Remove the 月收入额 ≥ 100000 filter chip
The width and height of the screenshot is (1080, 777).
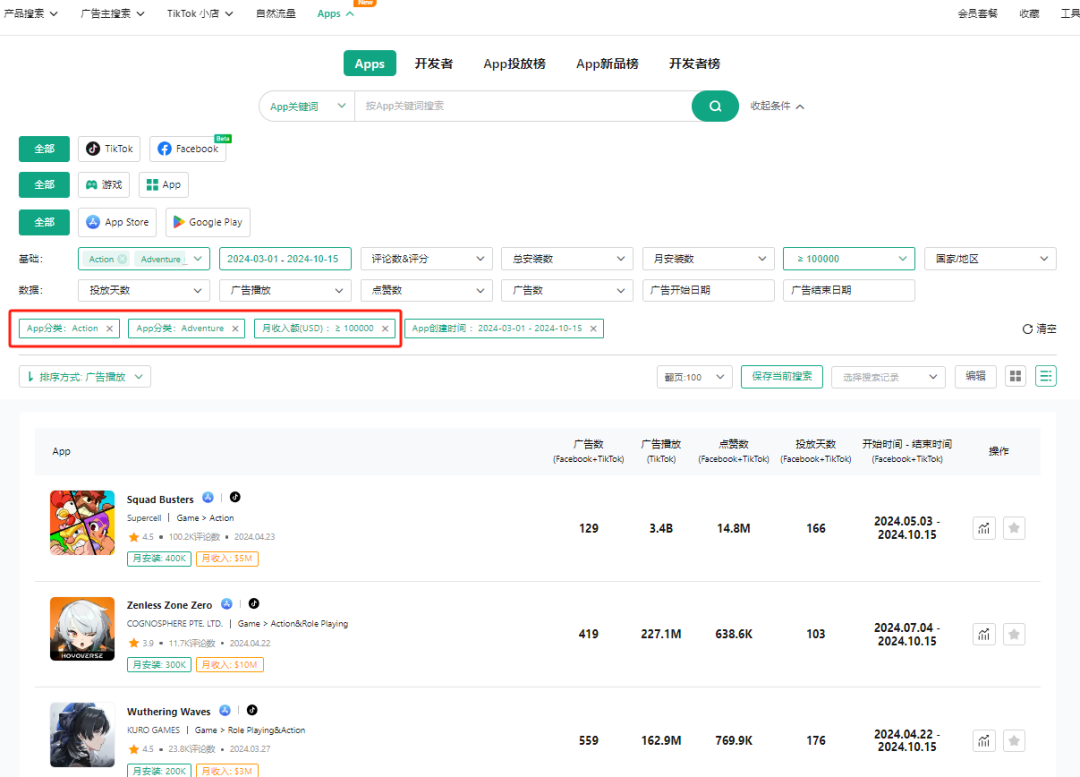pos(385,329)
